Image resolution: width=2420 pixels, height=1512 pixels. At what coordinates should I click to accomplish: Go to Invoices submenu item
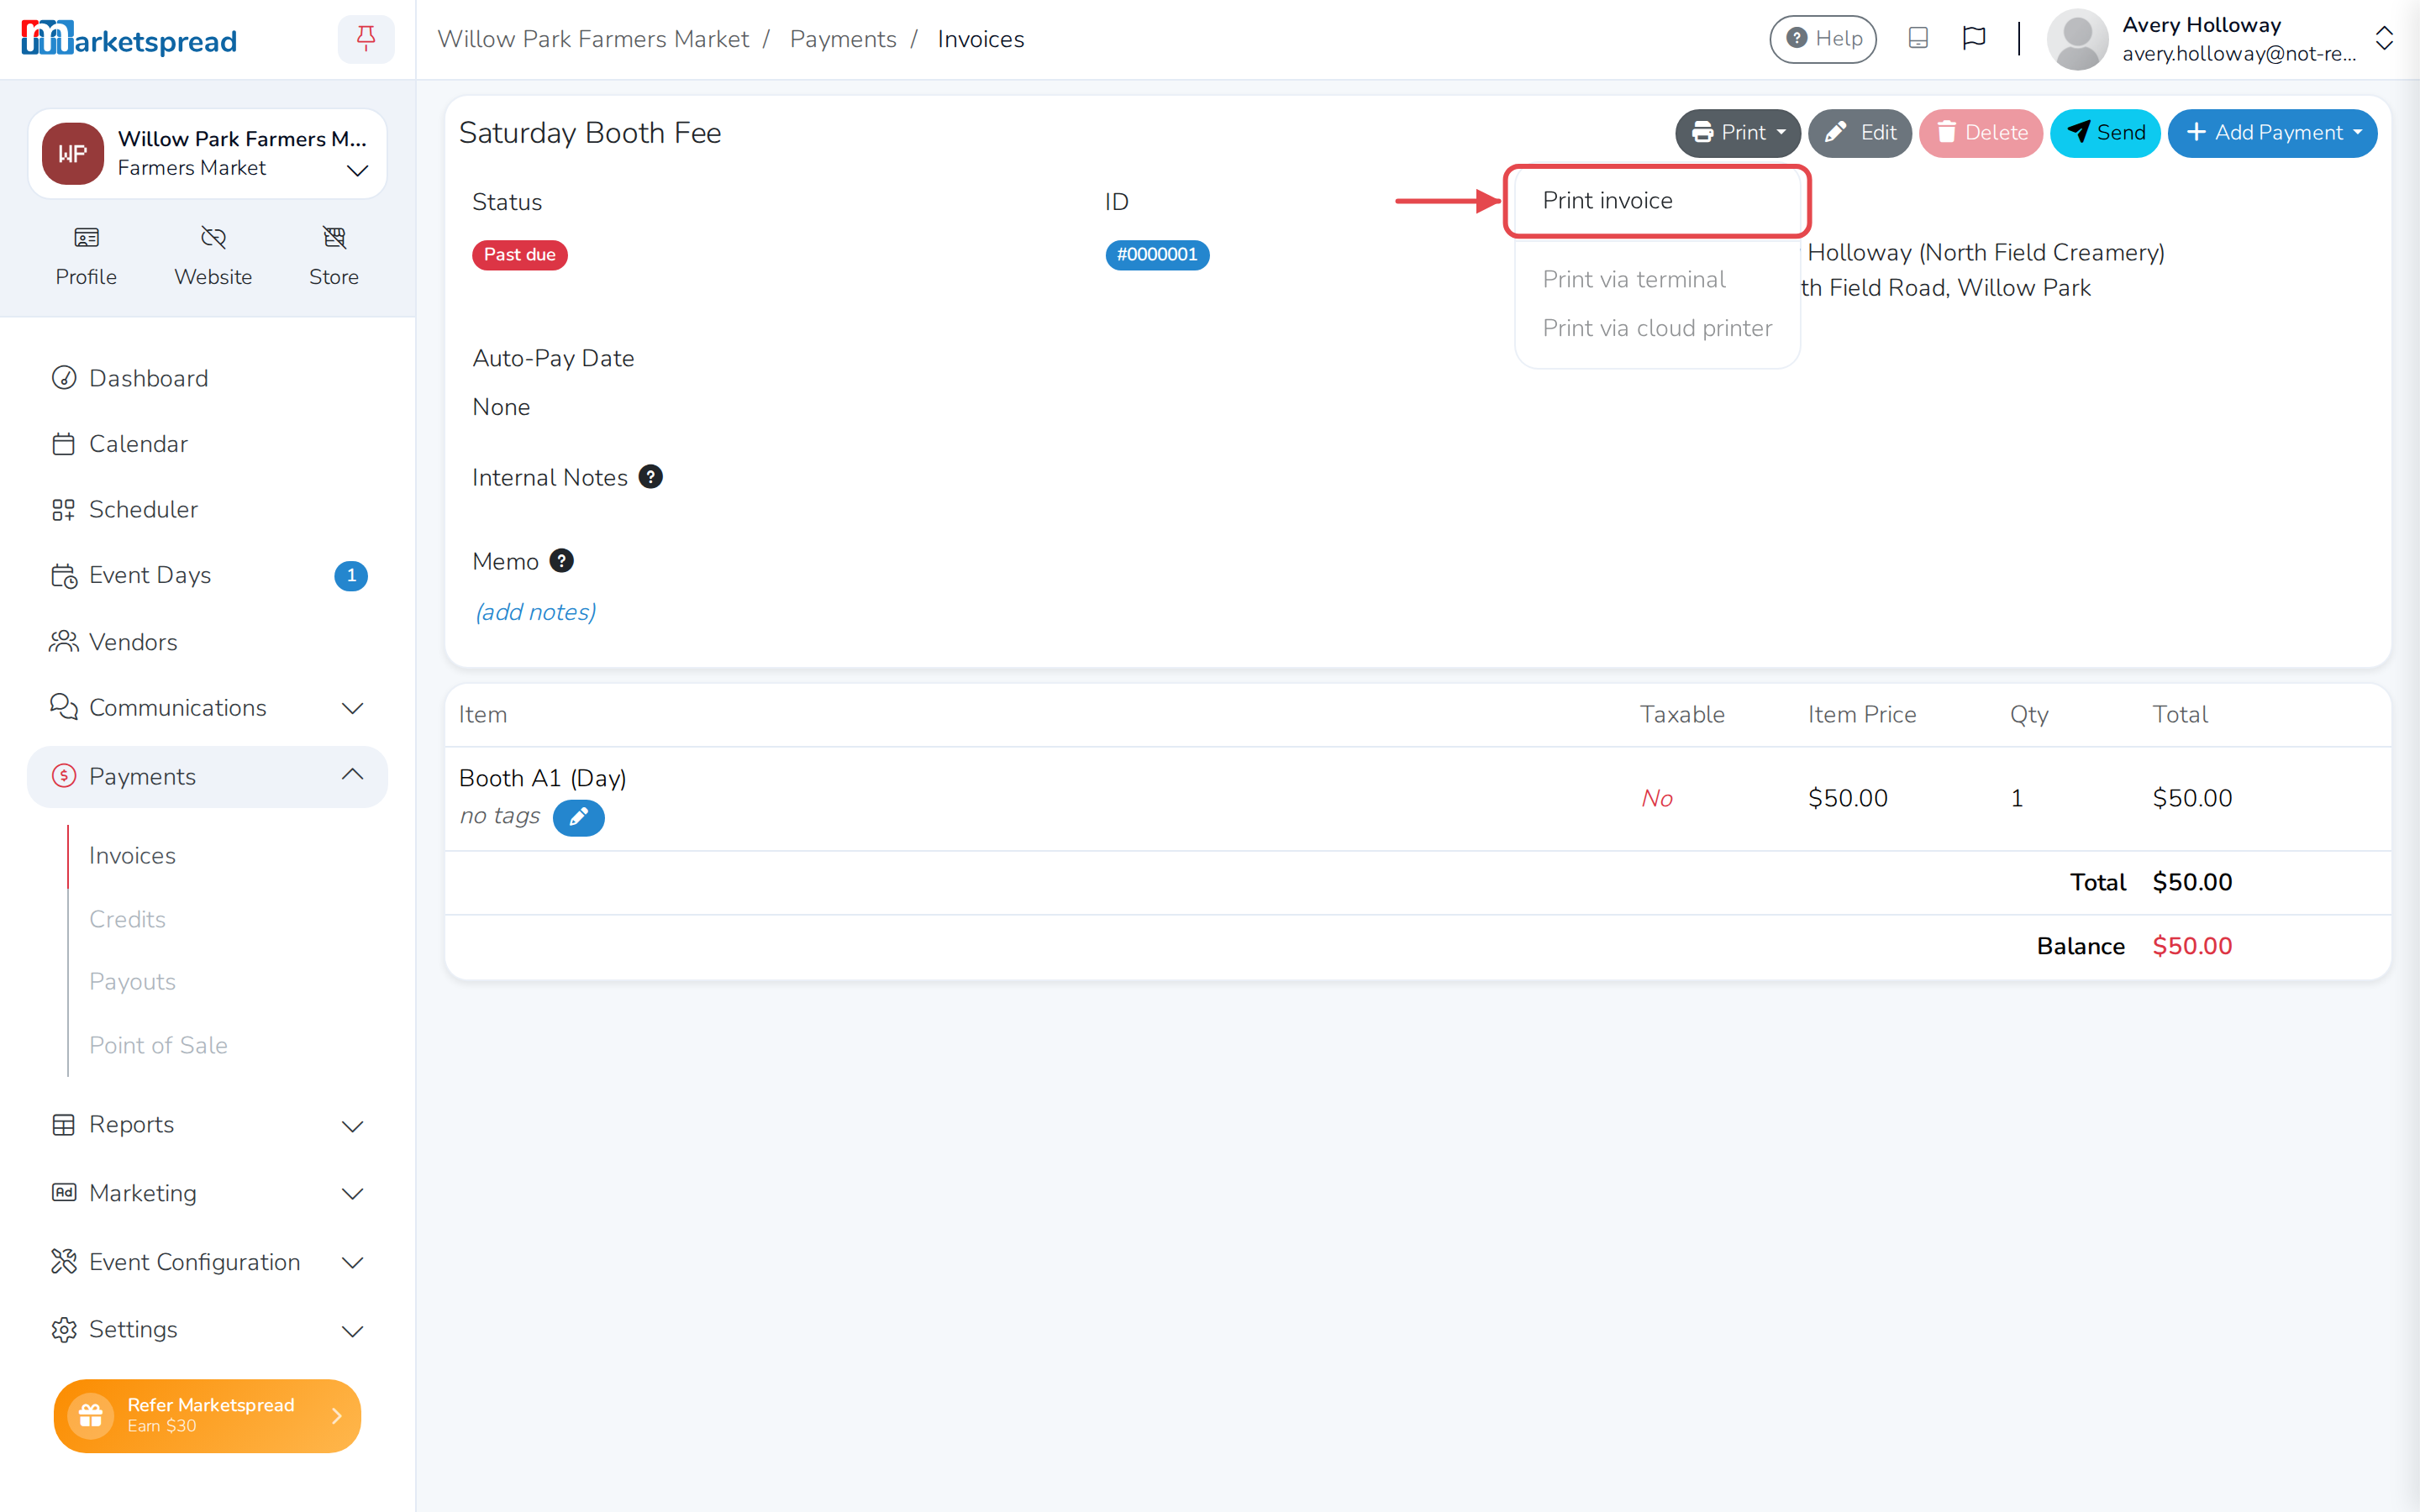pyautogui.click(x=132, y=856)
